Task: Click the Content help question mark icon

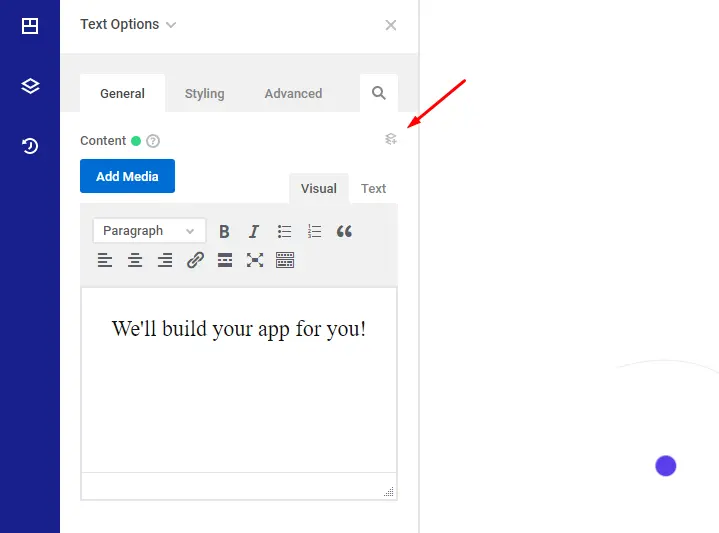Action: click(x=153, y=141)
